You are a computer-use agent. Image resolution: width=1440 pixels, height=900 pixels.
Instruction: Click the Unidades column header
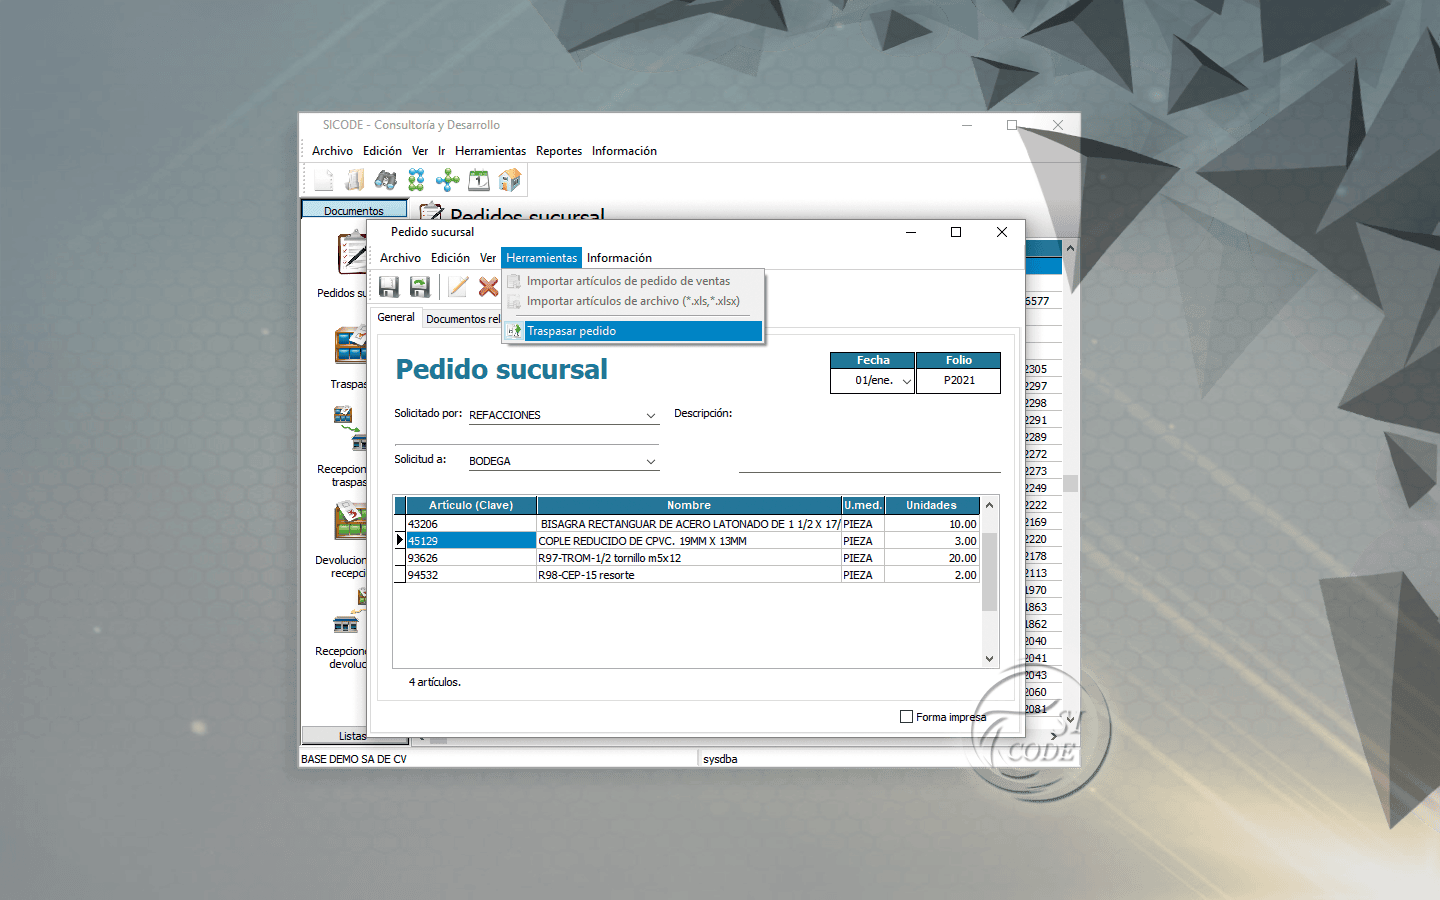[931, 505]
